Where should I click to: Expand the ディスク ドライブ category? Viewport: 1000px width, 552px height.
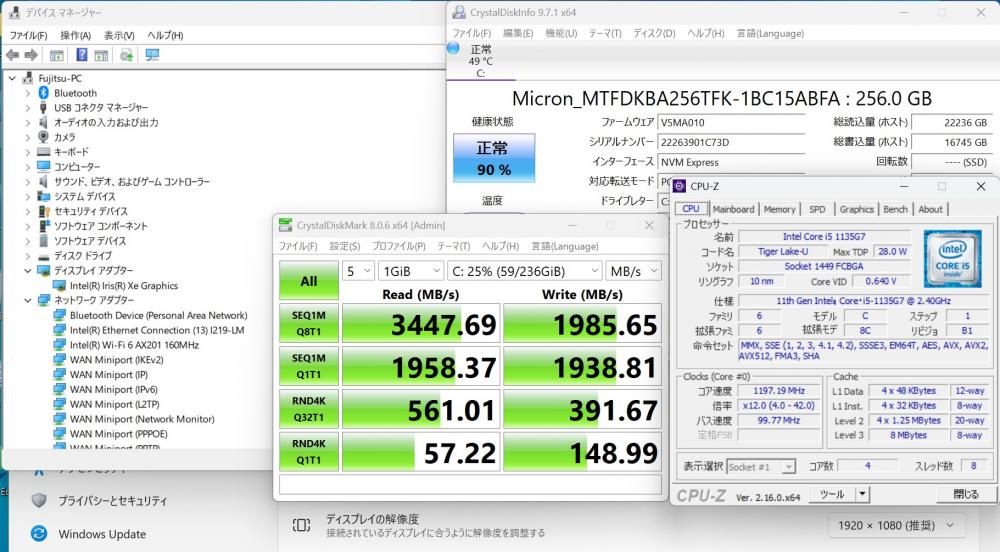[27, 256]
